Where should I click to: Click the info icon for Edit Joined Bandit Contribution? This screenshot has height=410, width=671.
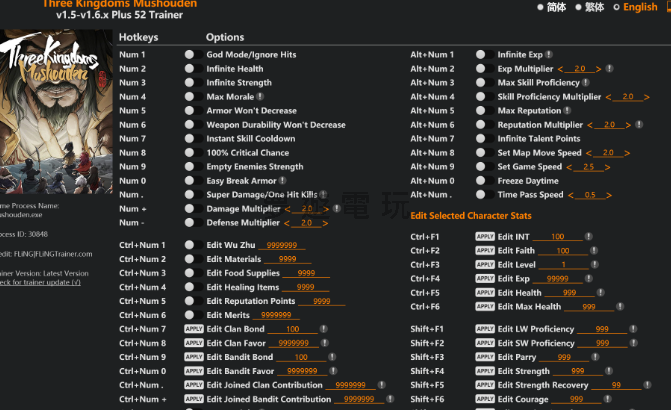pos(390,399)
